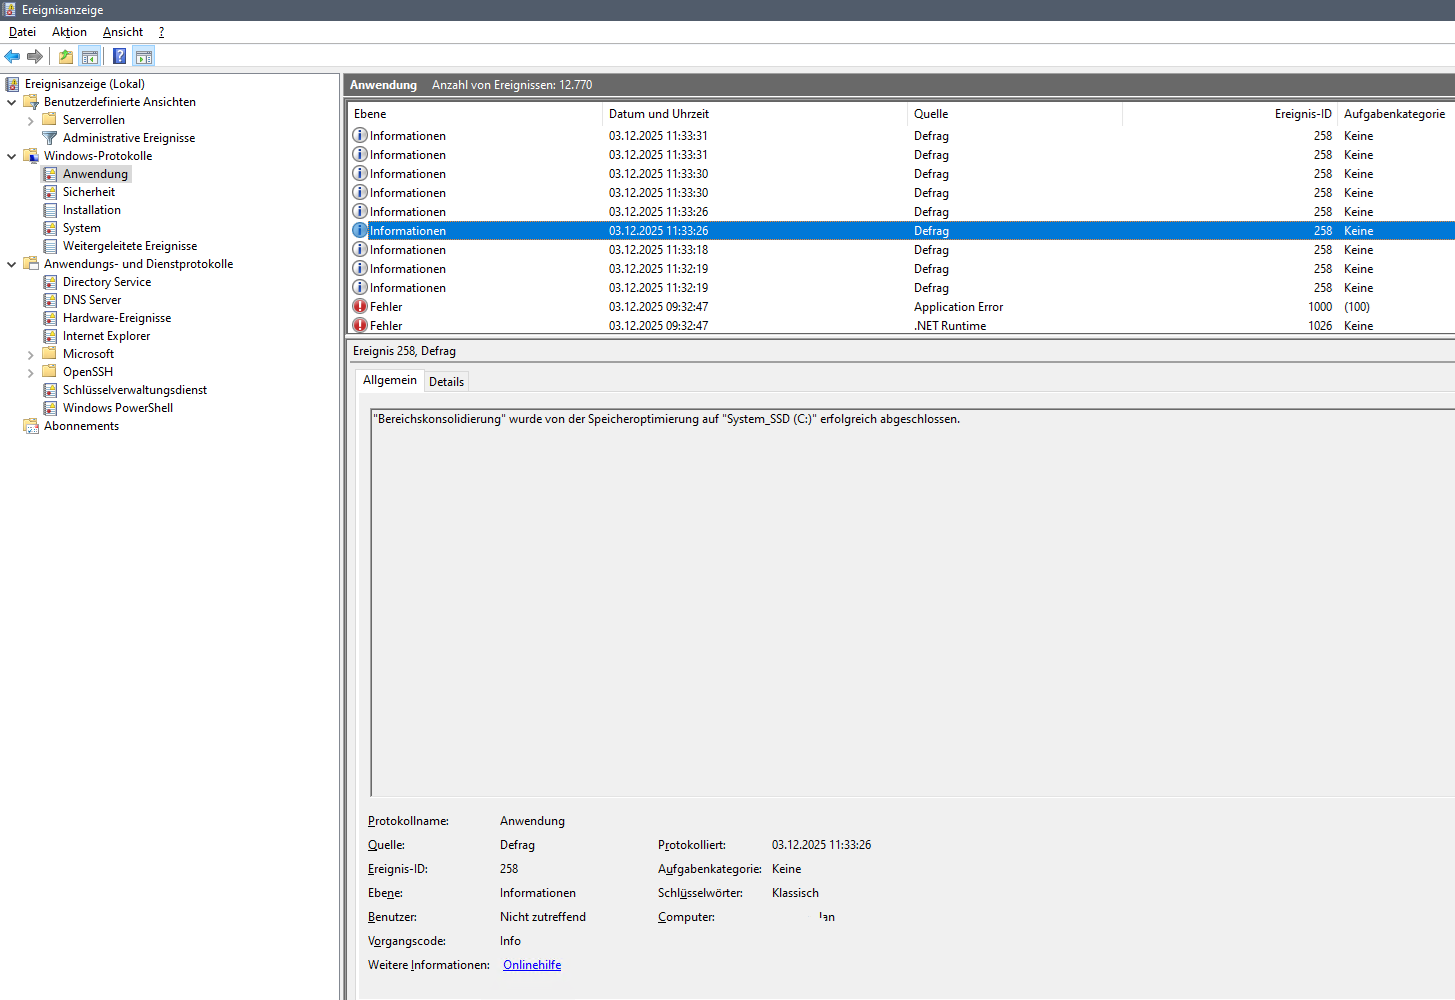
Task: Click the 'Ereignis 258, Defrag' pane header
Action: click(404, 351)
